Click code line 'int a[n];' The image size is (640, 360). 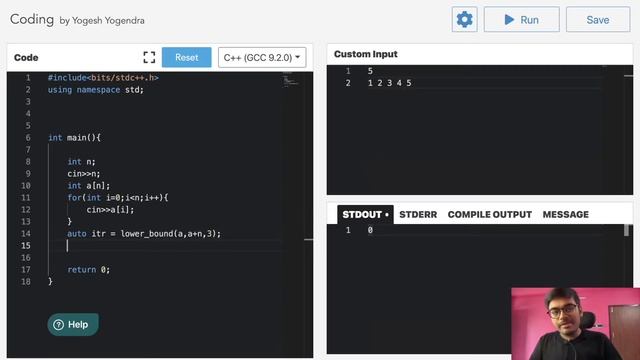pos(89,186)
